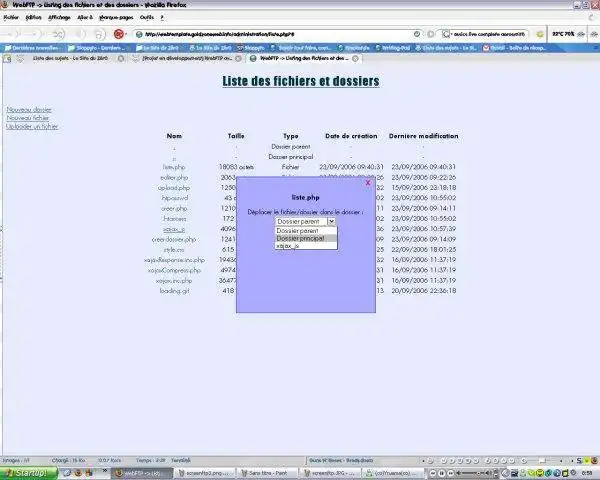The image size is (600, 480).
Task: Click the sunny weather icon in toolbar
Action: click(540, 34)
